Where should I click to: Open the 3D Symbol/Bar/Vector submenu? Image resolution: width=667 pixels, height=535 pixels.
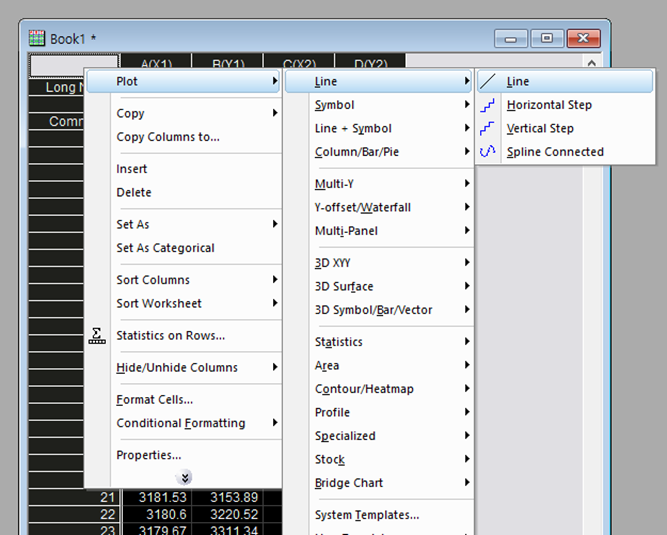pos(379,310)
